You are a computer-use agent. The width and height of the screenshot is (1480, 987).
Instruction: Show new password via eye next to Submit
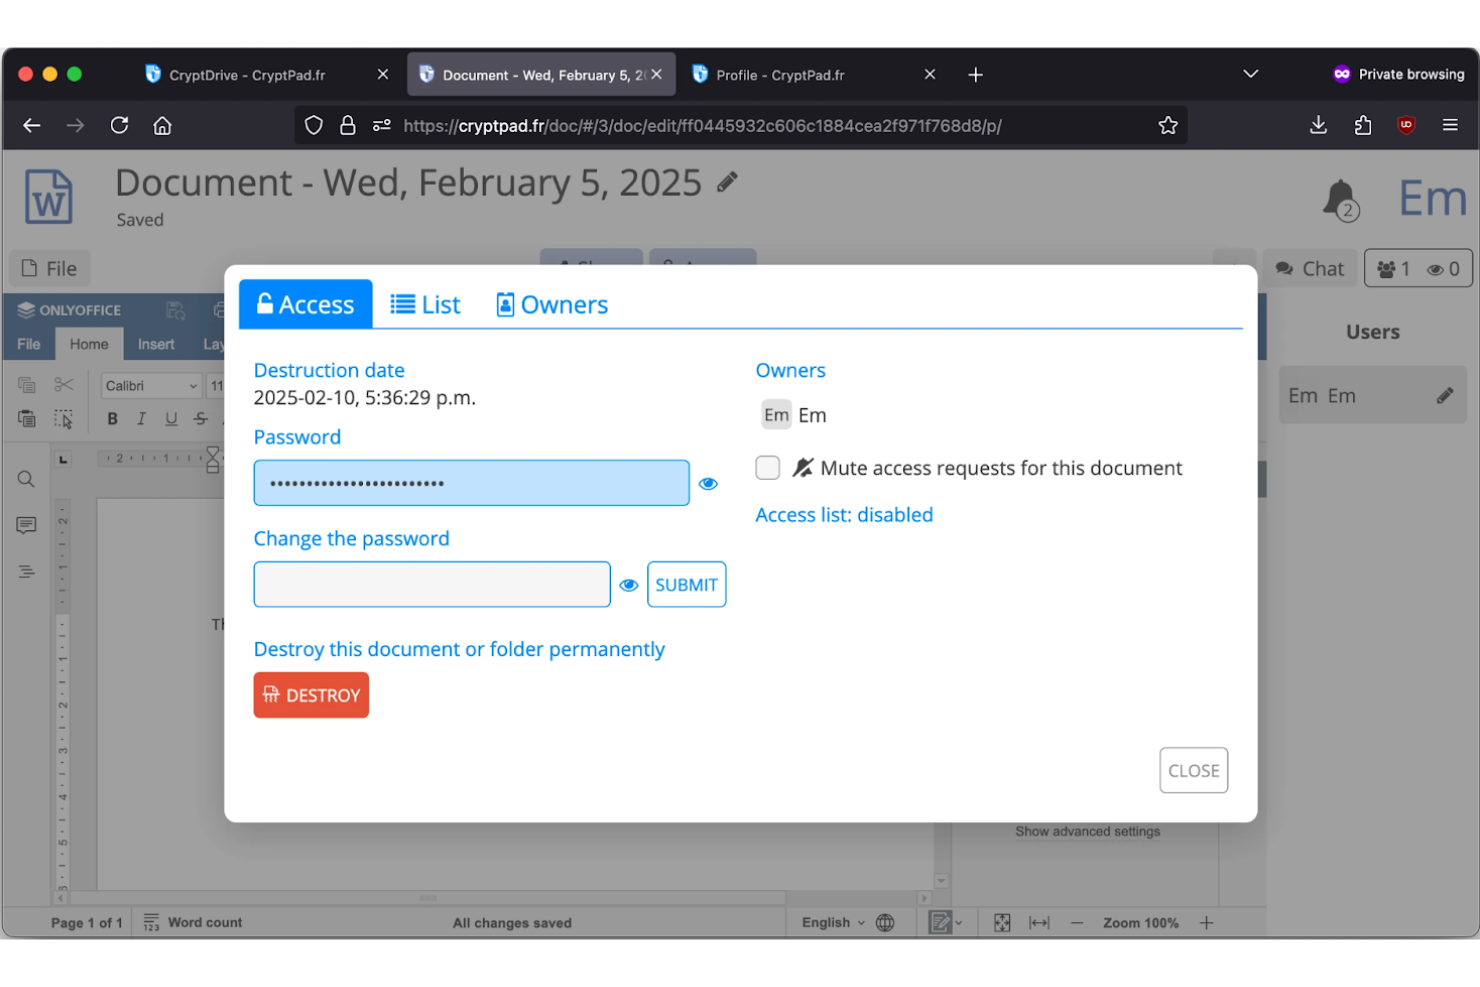pos(628,586)
